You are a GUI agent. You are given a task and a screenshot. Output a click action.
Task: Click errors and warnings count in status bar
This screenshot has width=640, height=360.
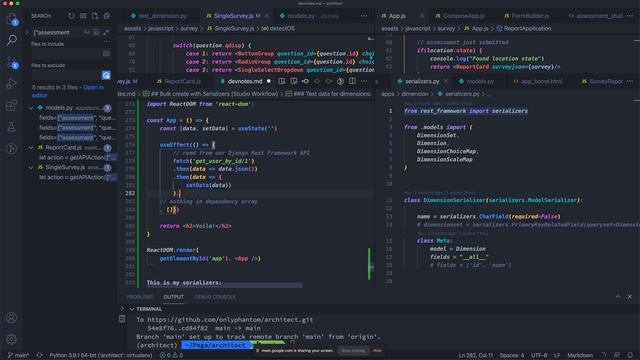(x=171, y=355)
